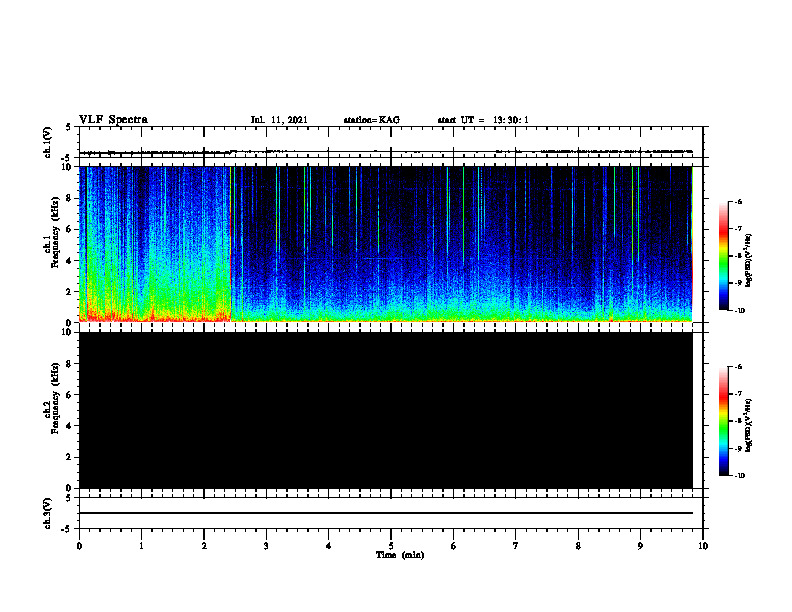Click the x-axis tick label "3" minutes

(x=266, y=546)
